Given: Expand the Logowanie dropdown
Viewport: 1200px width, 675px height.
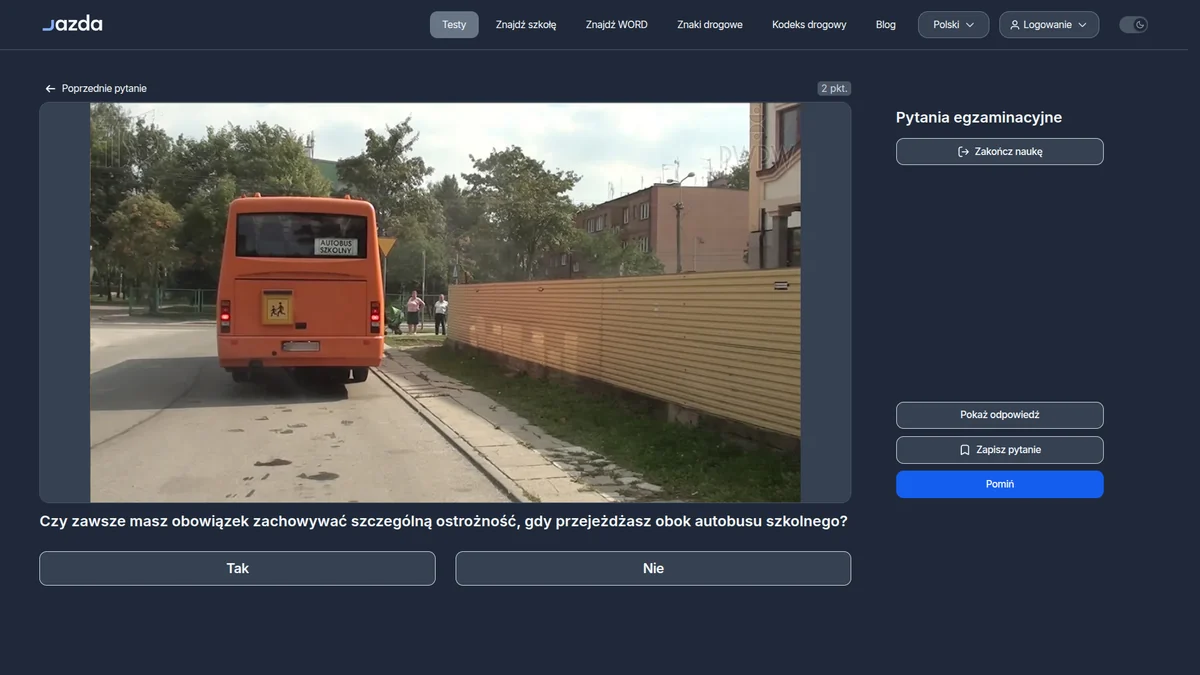Looking at the screenshot, I should [x=1049, y=25].
